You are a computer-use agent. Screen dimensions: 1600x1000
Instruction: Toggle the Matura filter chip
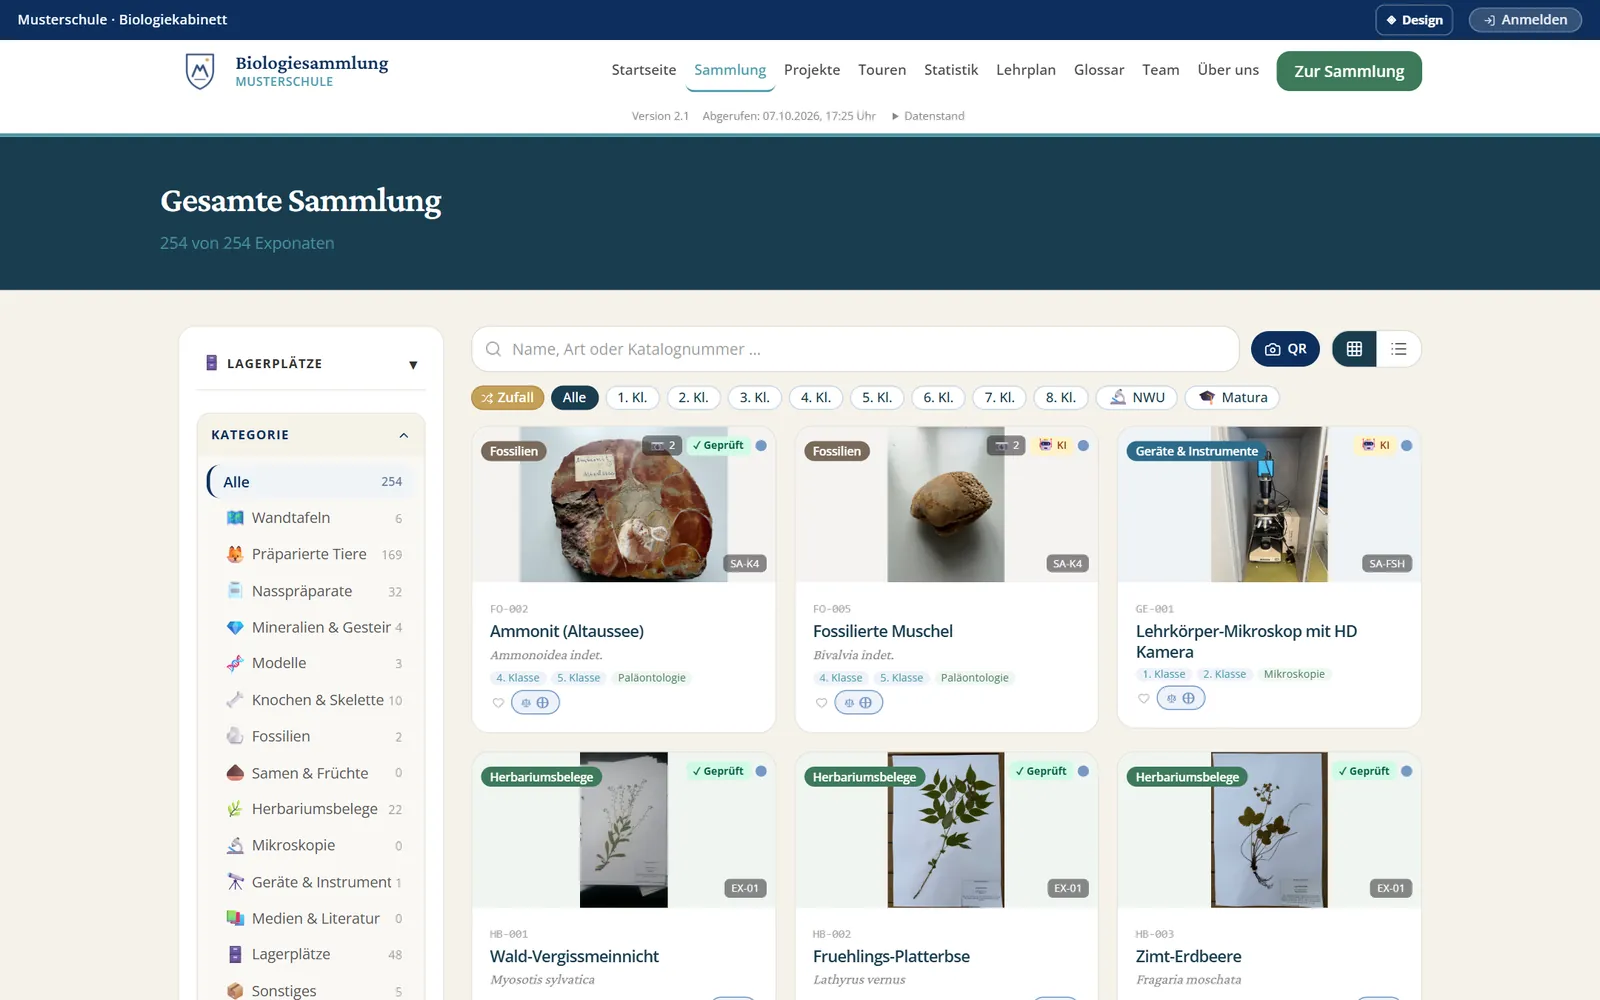tap(1232, 397)
